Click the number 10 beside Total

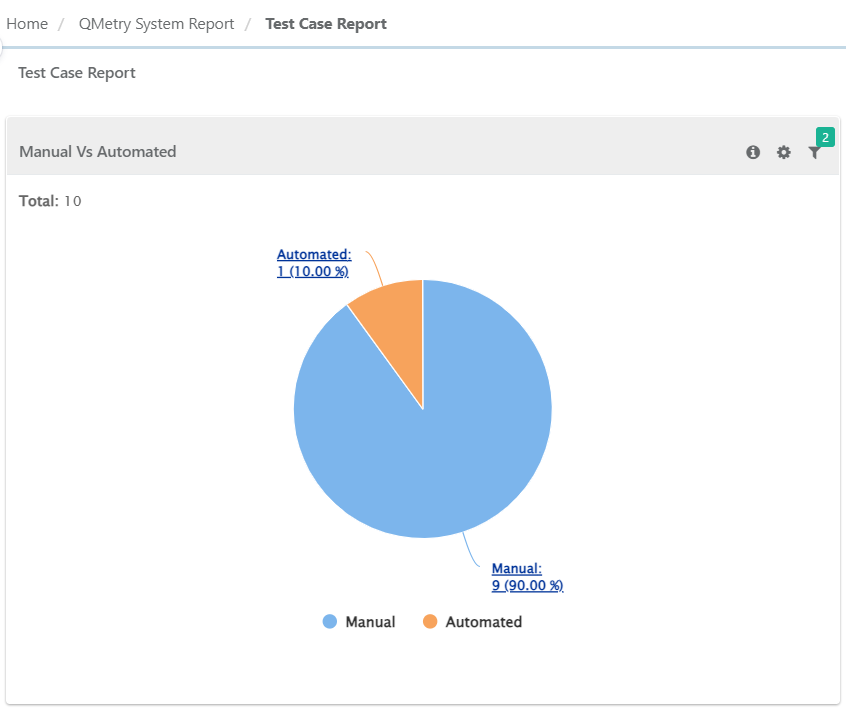[73, 201]
